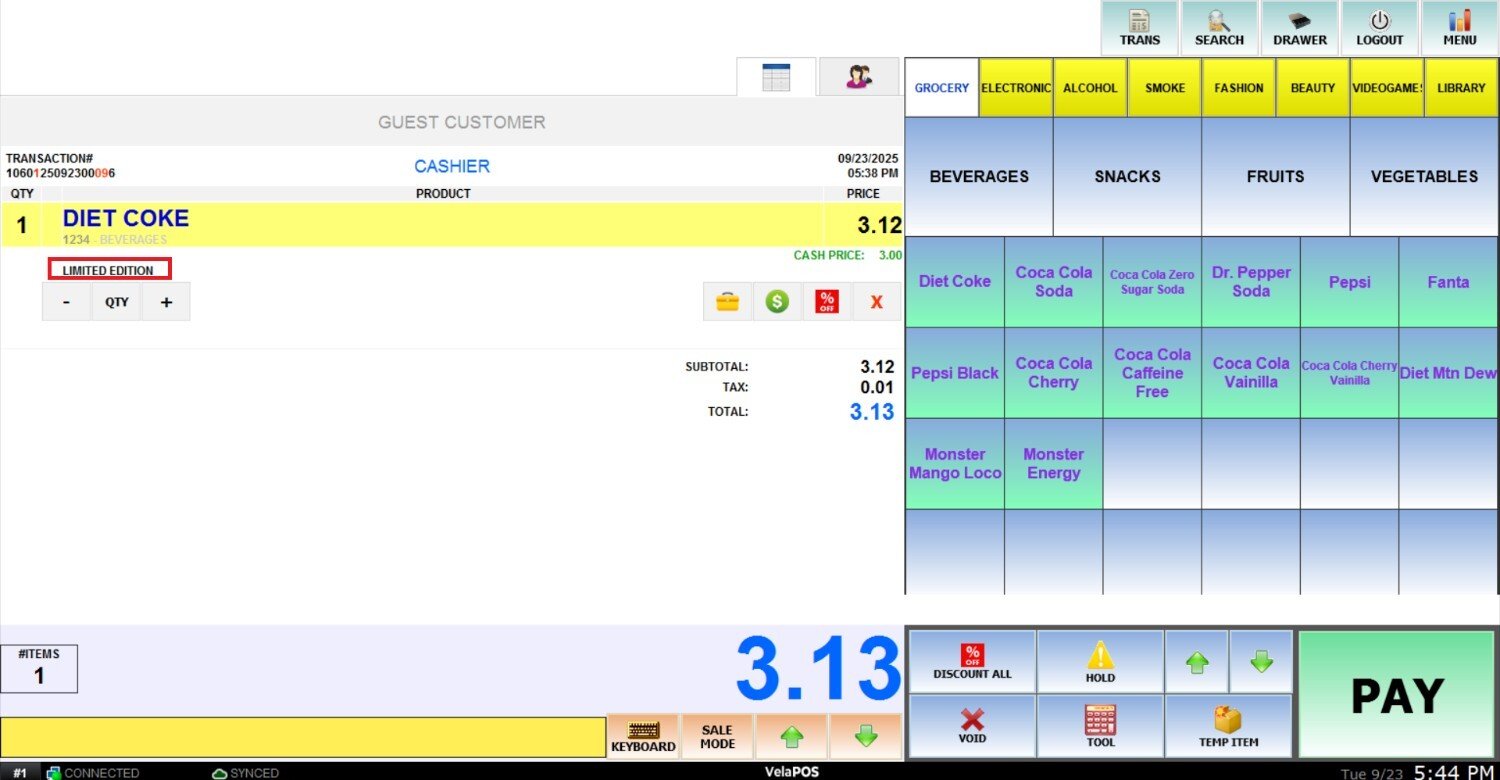
Task: Click the LOGOUT power icon
Action: tap(1379, 28)
